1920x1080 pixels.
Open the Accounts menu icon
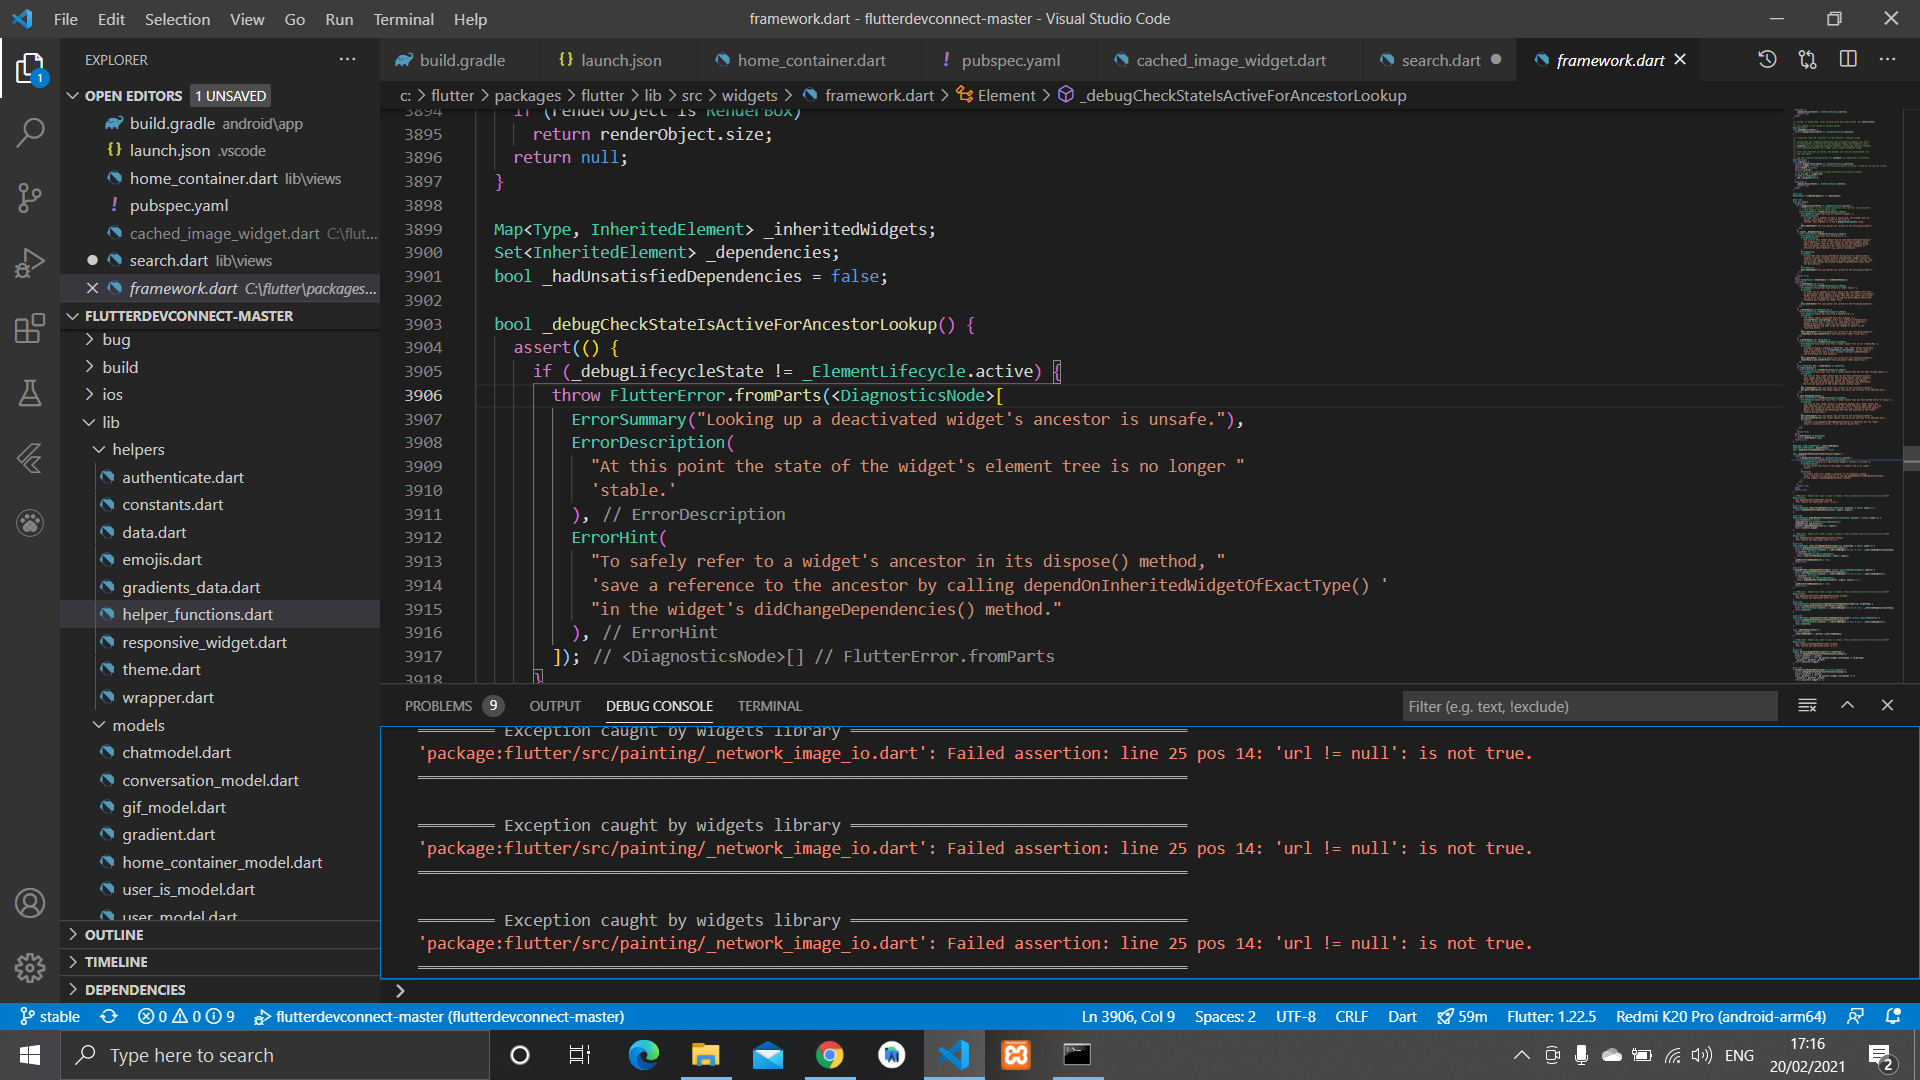point(30,903)
